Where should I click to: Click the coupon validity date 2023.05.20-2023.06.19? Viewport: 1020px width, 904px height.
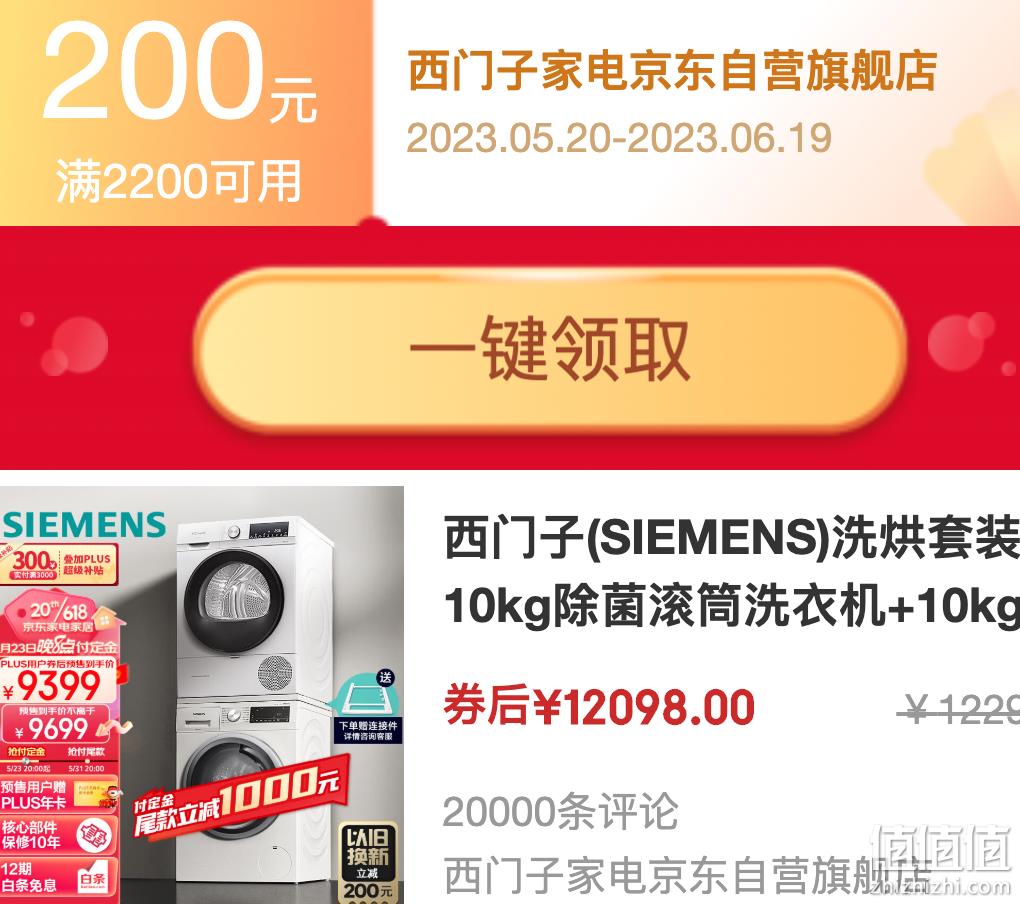pos(619,138)
